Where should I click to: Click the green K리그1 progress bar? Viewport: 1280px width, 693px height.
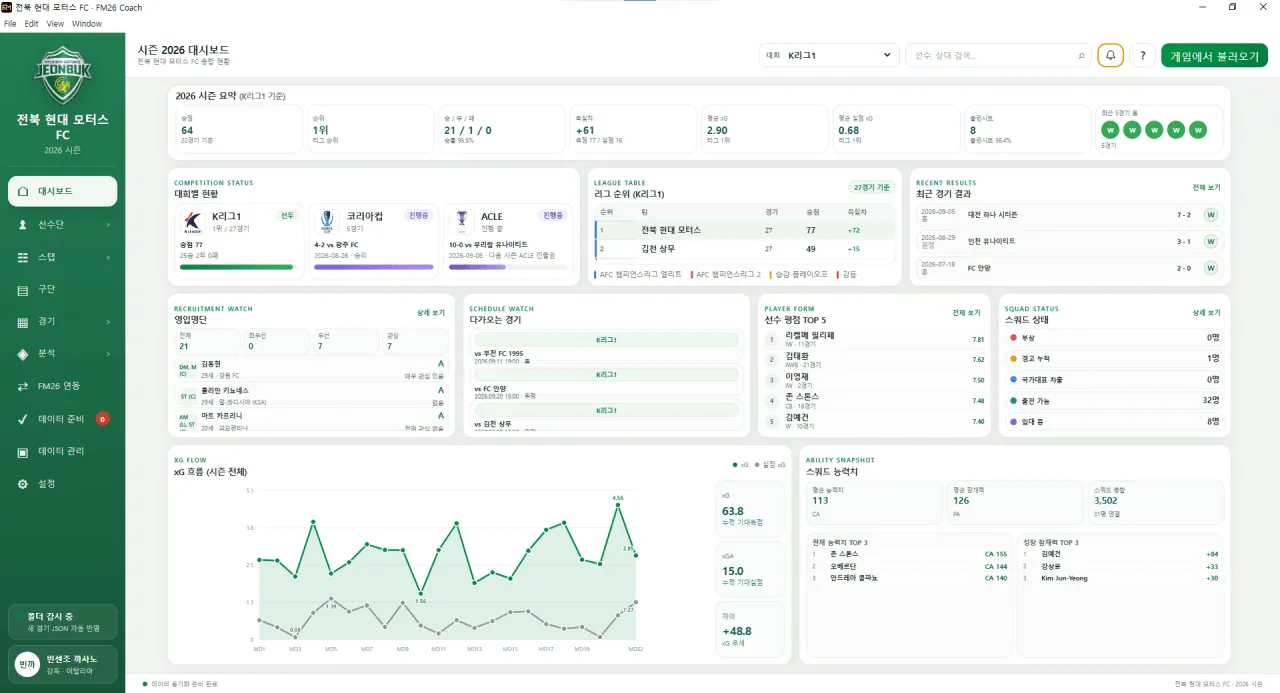click(x=238, y=267)
